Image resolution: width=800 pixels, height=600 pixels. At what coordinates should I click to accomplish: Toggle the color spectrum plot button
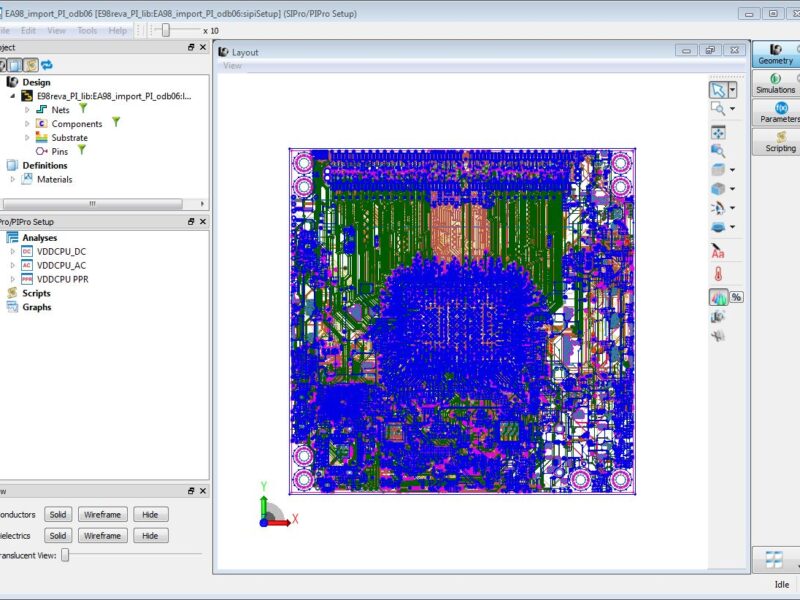tap(718, 297)
